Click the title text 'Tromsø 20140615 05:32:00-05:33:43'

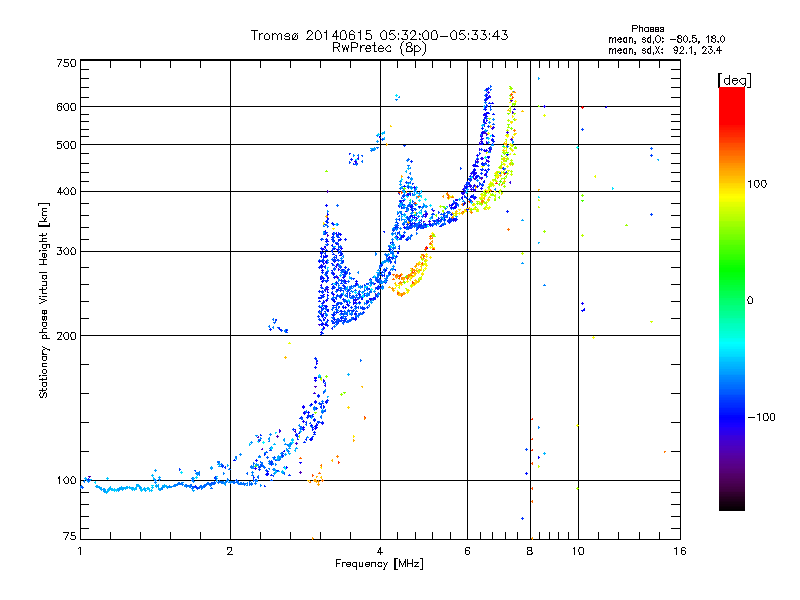point(379,35)
